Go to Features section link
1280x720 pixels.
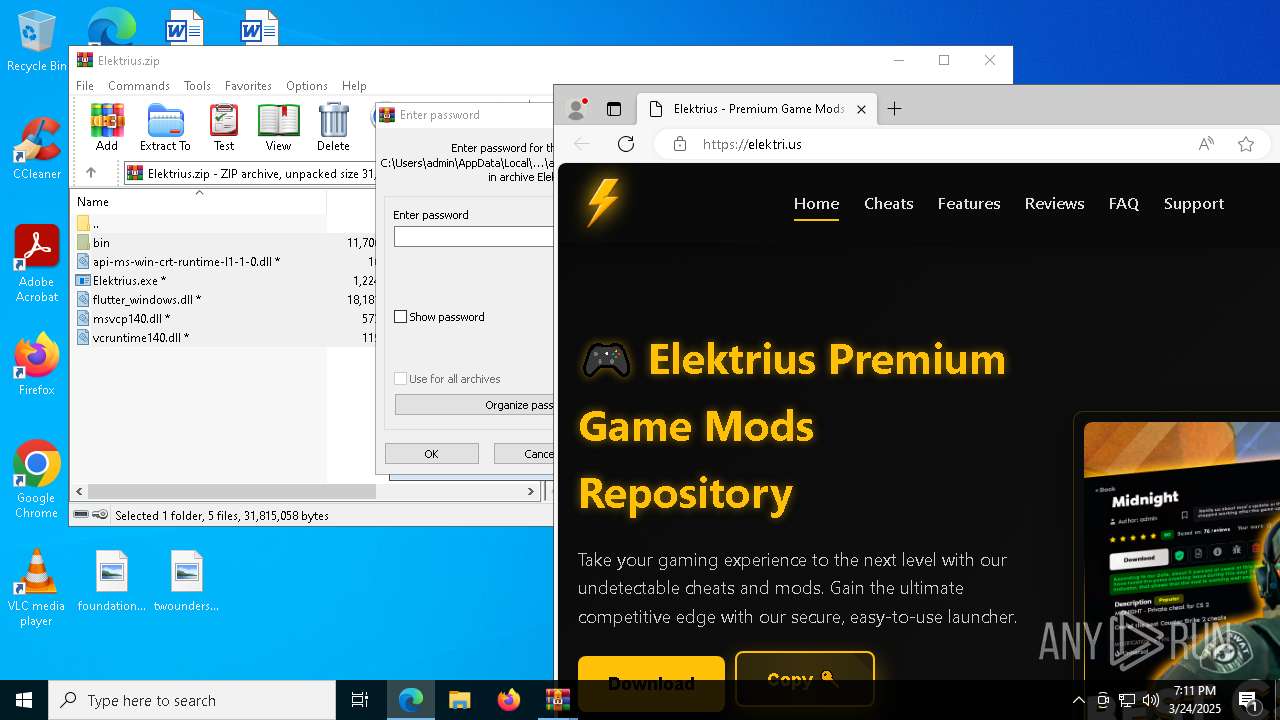coord(969,204)
